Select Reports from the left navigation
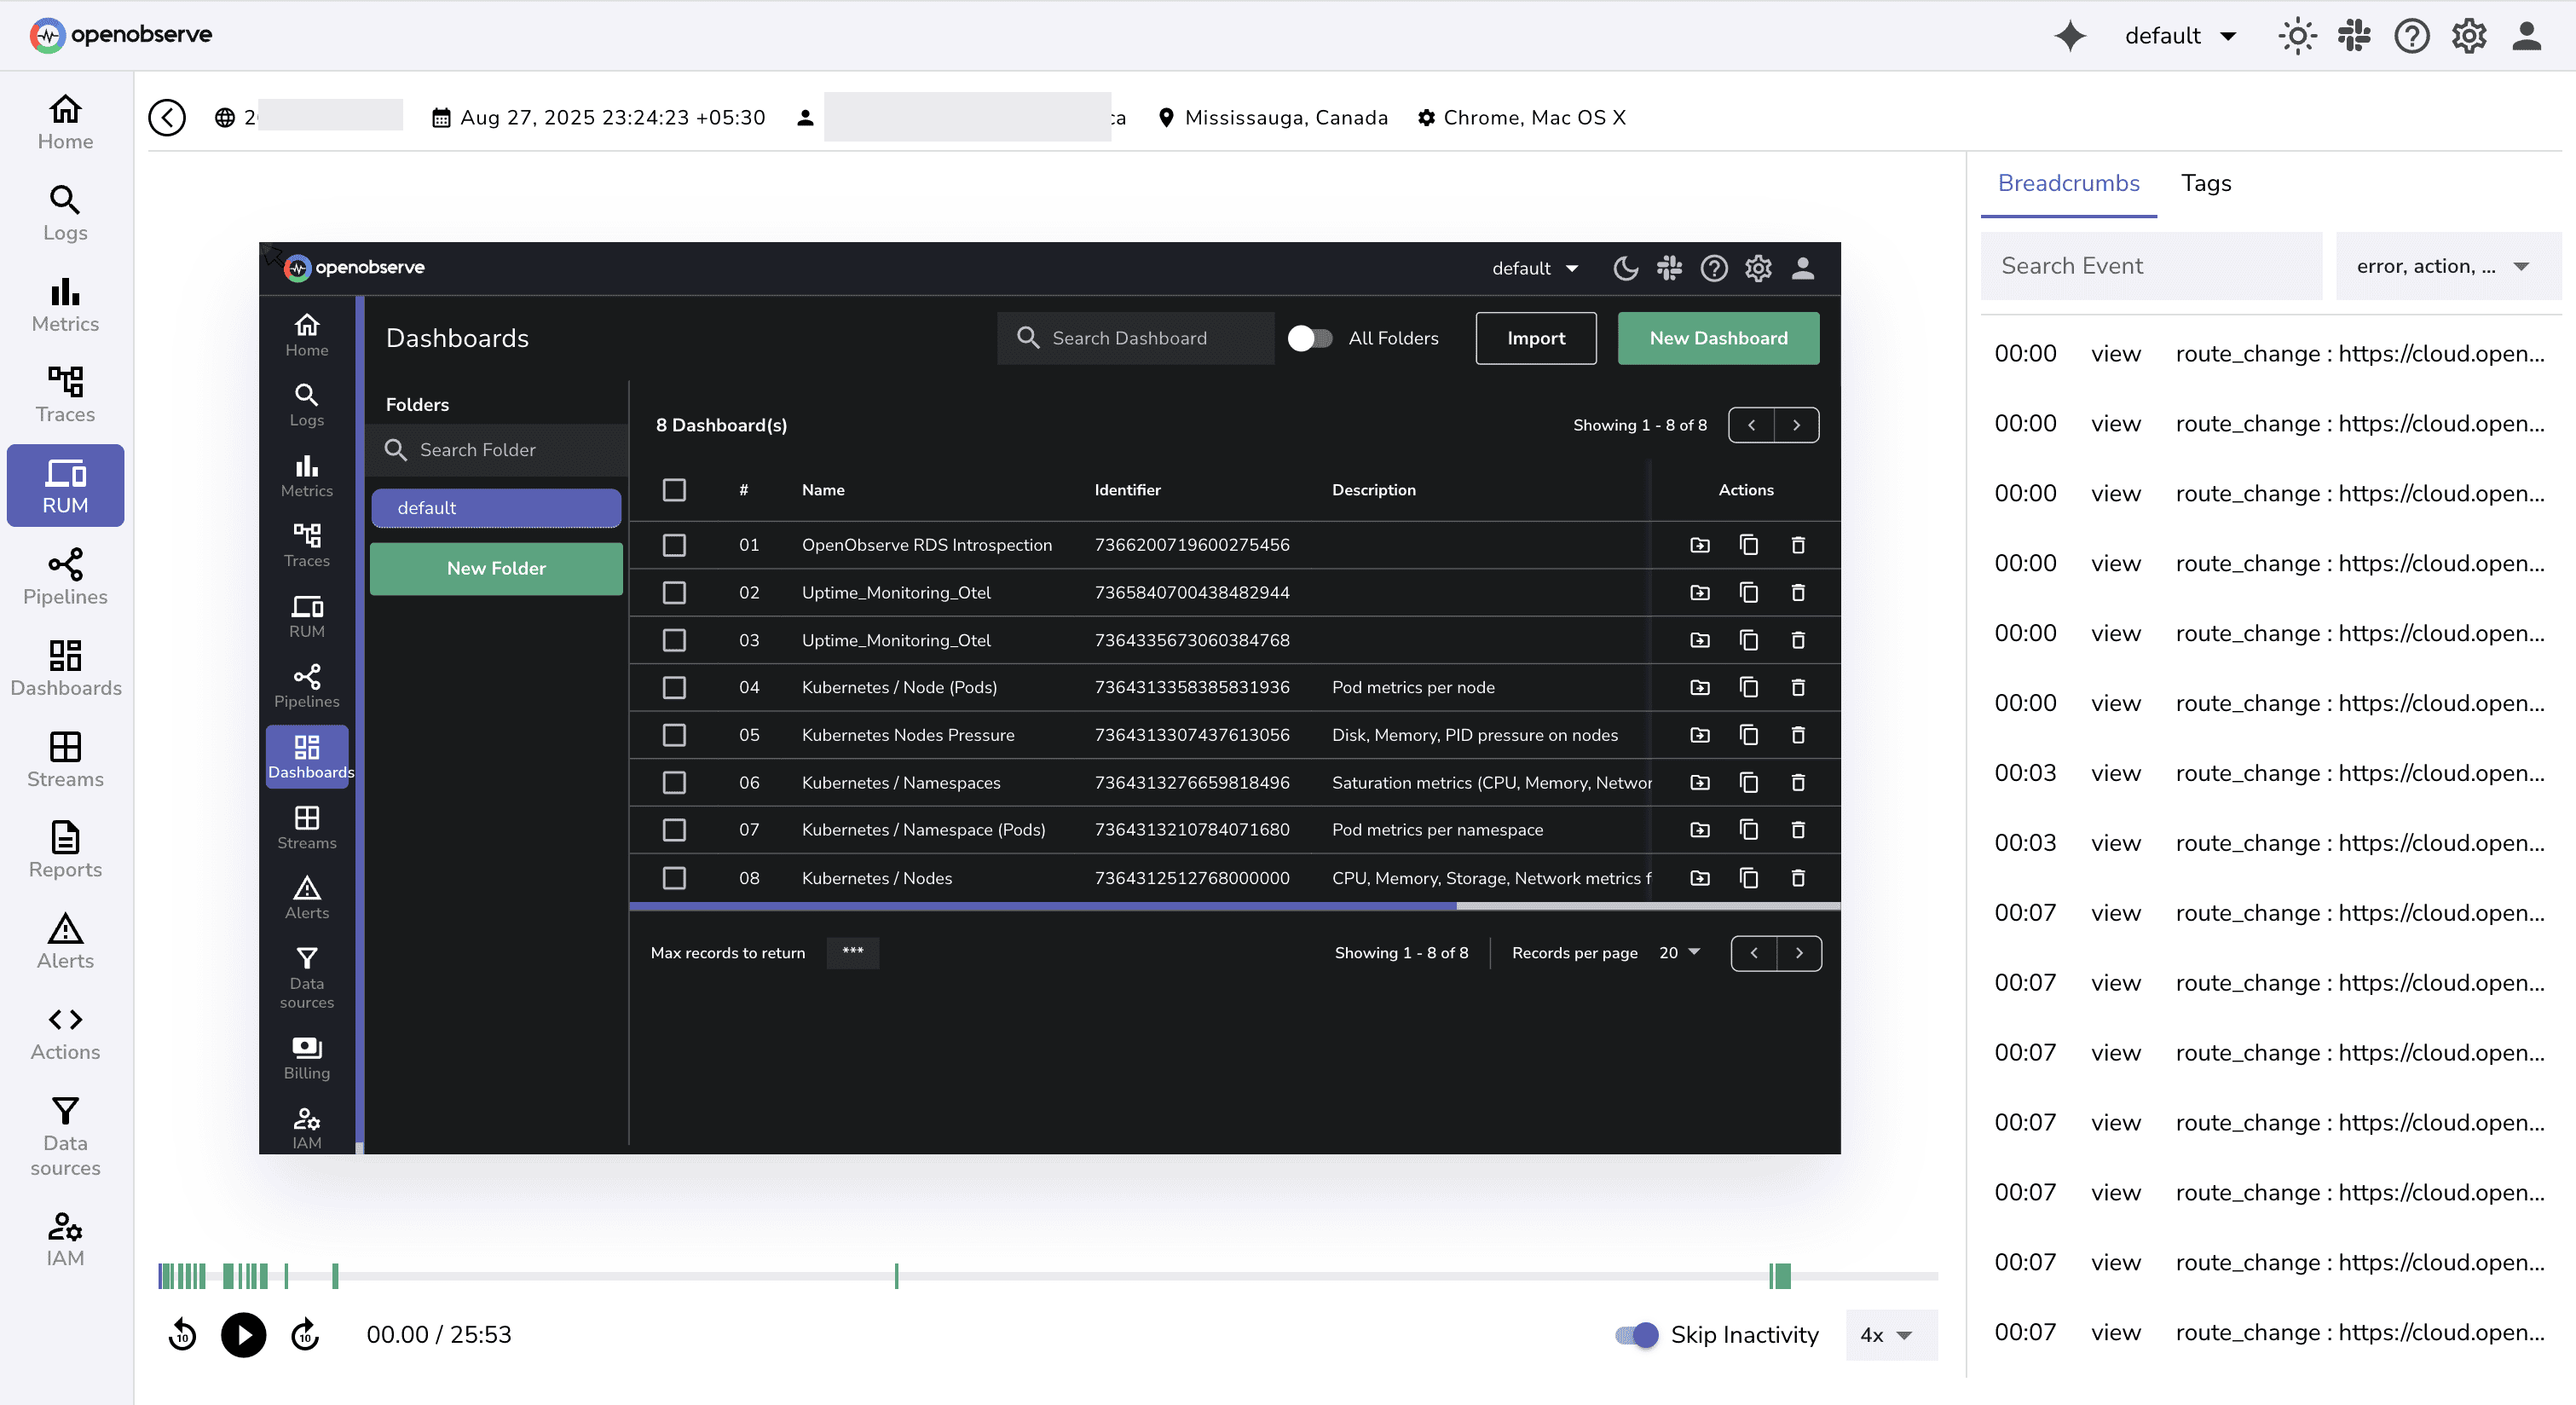2576x1405 pixels. point(64,850)
